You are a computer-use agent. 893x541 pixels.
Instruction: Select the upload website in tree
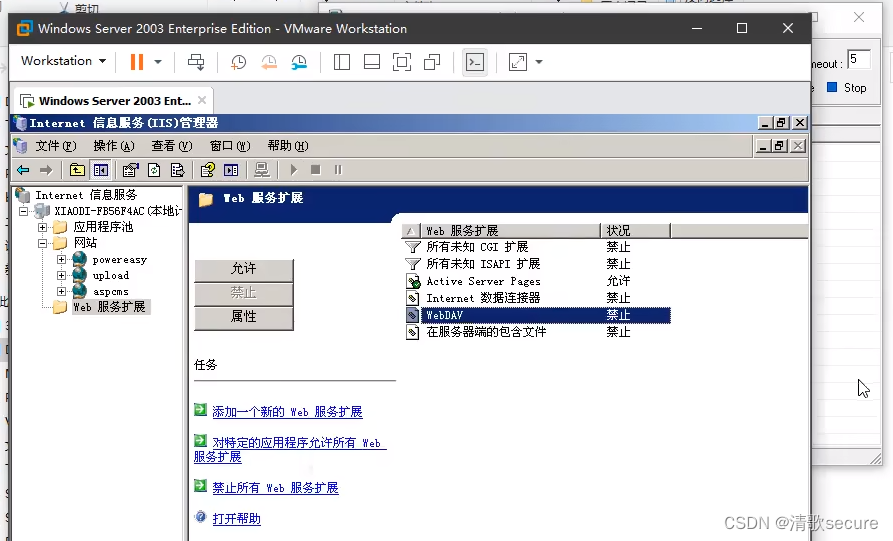[110, 276]
